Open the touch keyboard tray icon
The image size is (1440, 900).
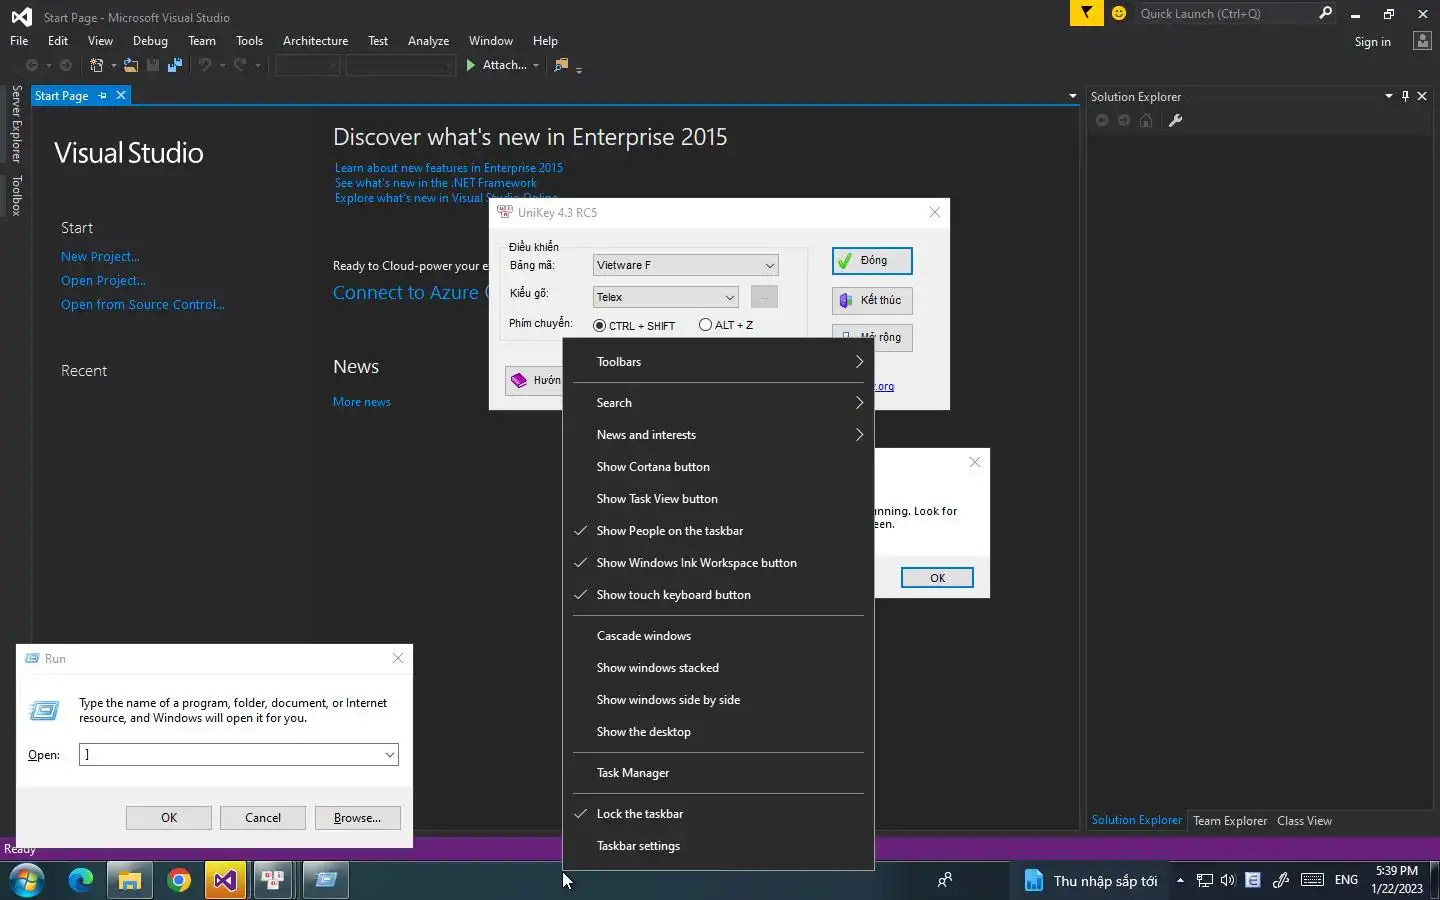[x=1312, y=880]
